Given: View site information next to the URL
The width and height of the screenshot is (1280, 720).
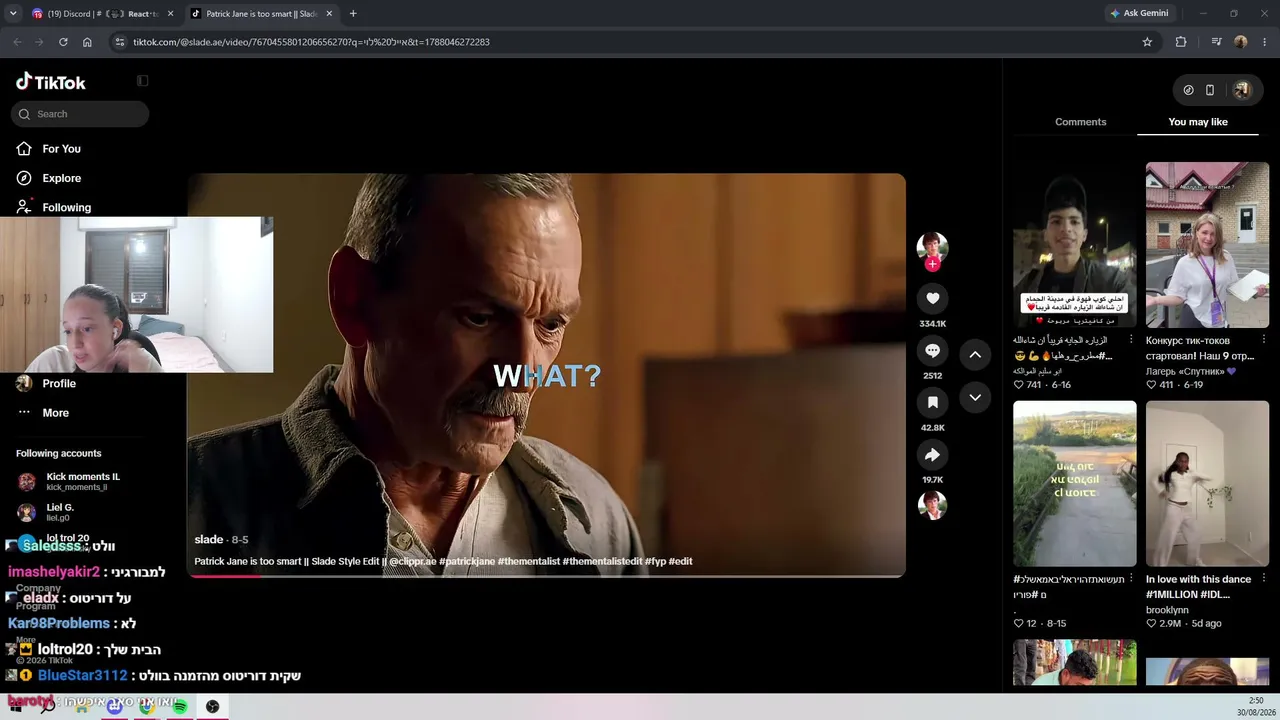Looking at the screenshot, I should pos(120,42).
